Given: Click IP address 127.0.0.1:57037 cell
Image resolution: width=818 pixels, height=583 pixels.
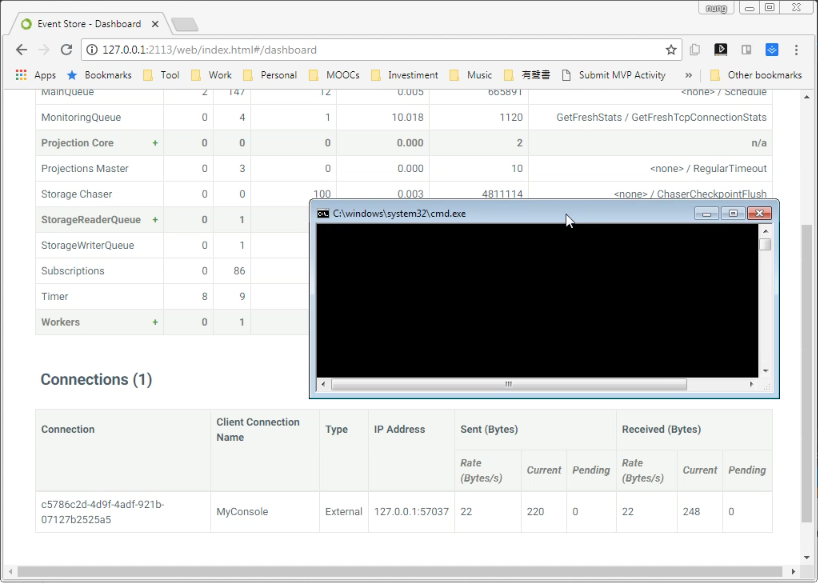Looking at the screenshot, I should (411, 512).
